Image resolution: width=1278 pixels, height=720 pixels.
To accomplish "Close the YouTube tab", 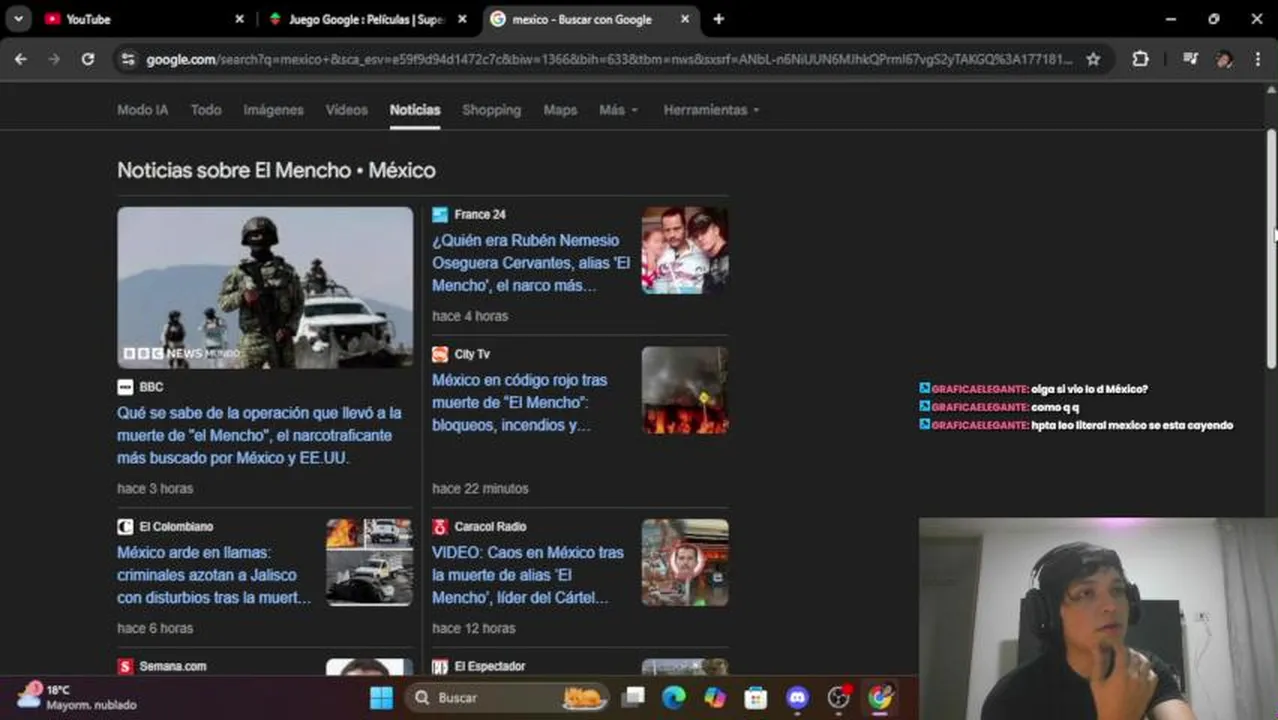I will (239, 19).
